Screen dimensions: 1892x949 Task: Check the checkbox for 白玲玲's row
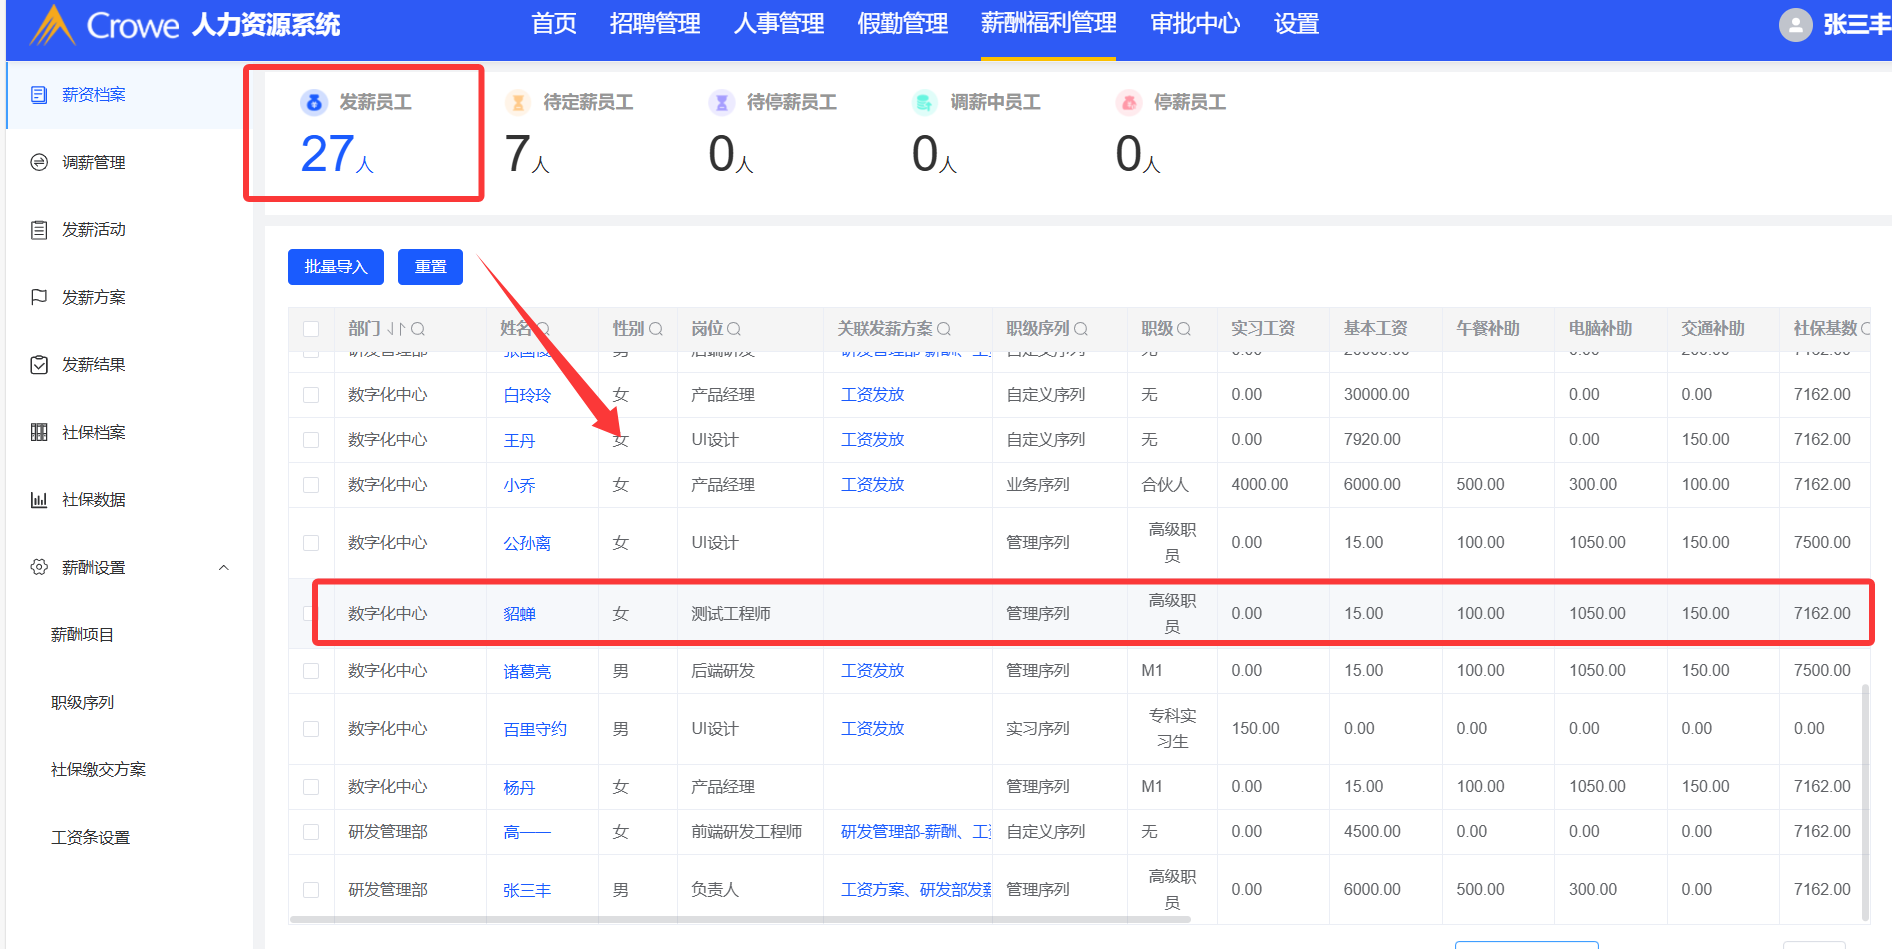click(x=311, y=395)
